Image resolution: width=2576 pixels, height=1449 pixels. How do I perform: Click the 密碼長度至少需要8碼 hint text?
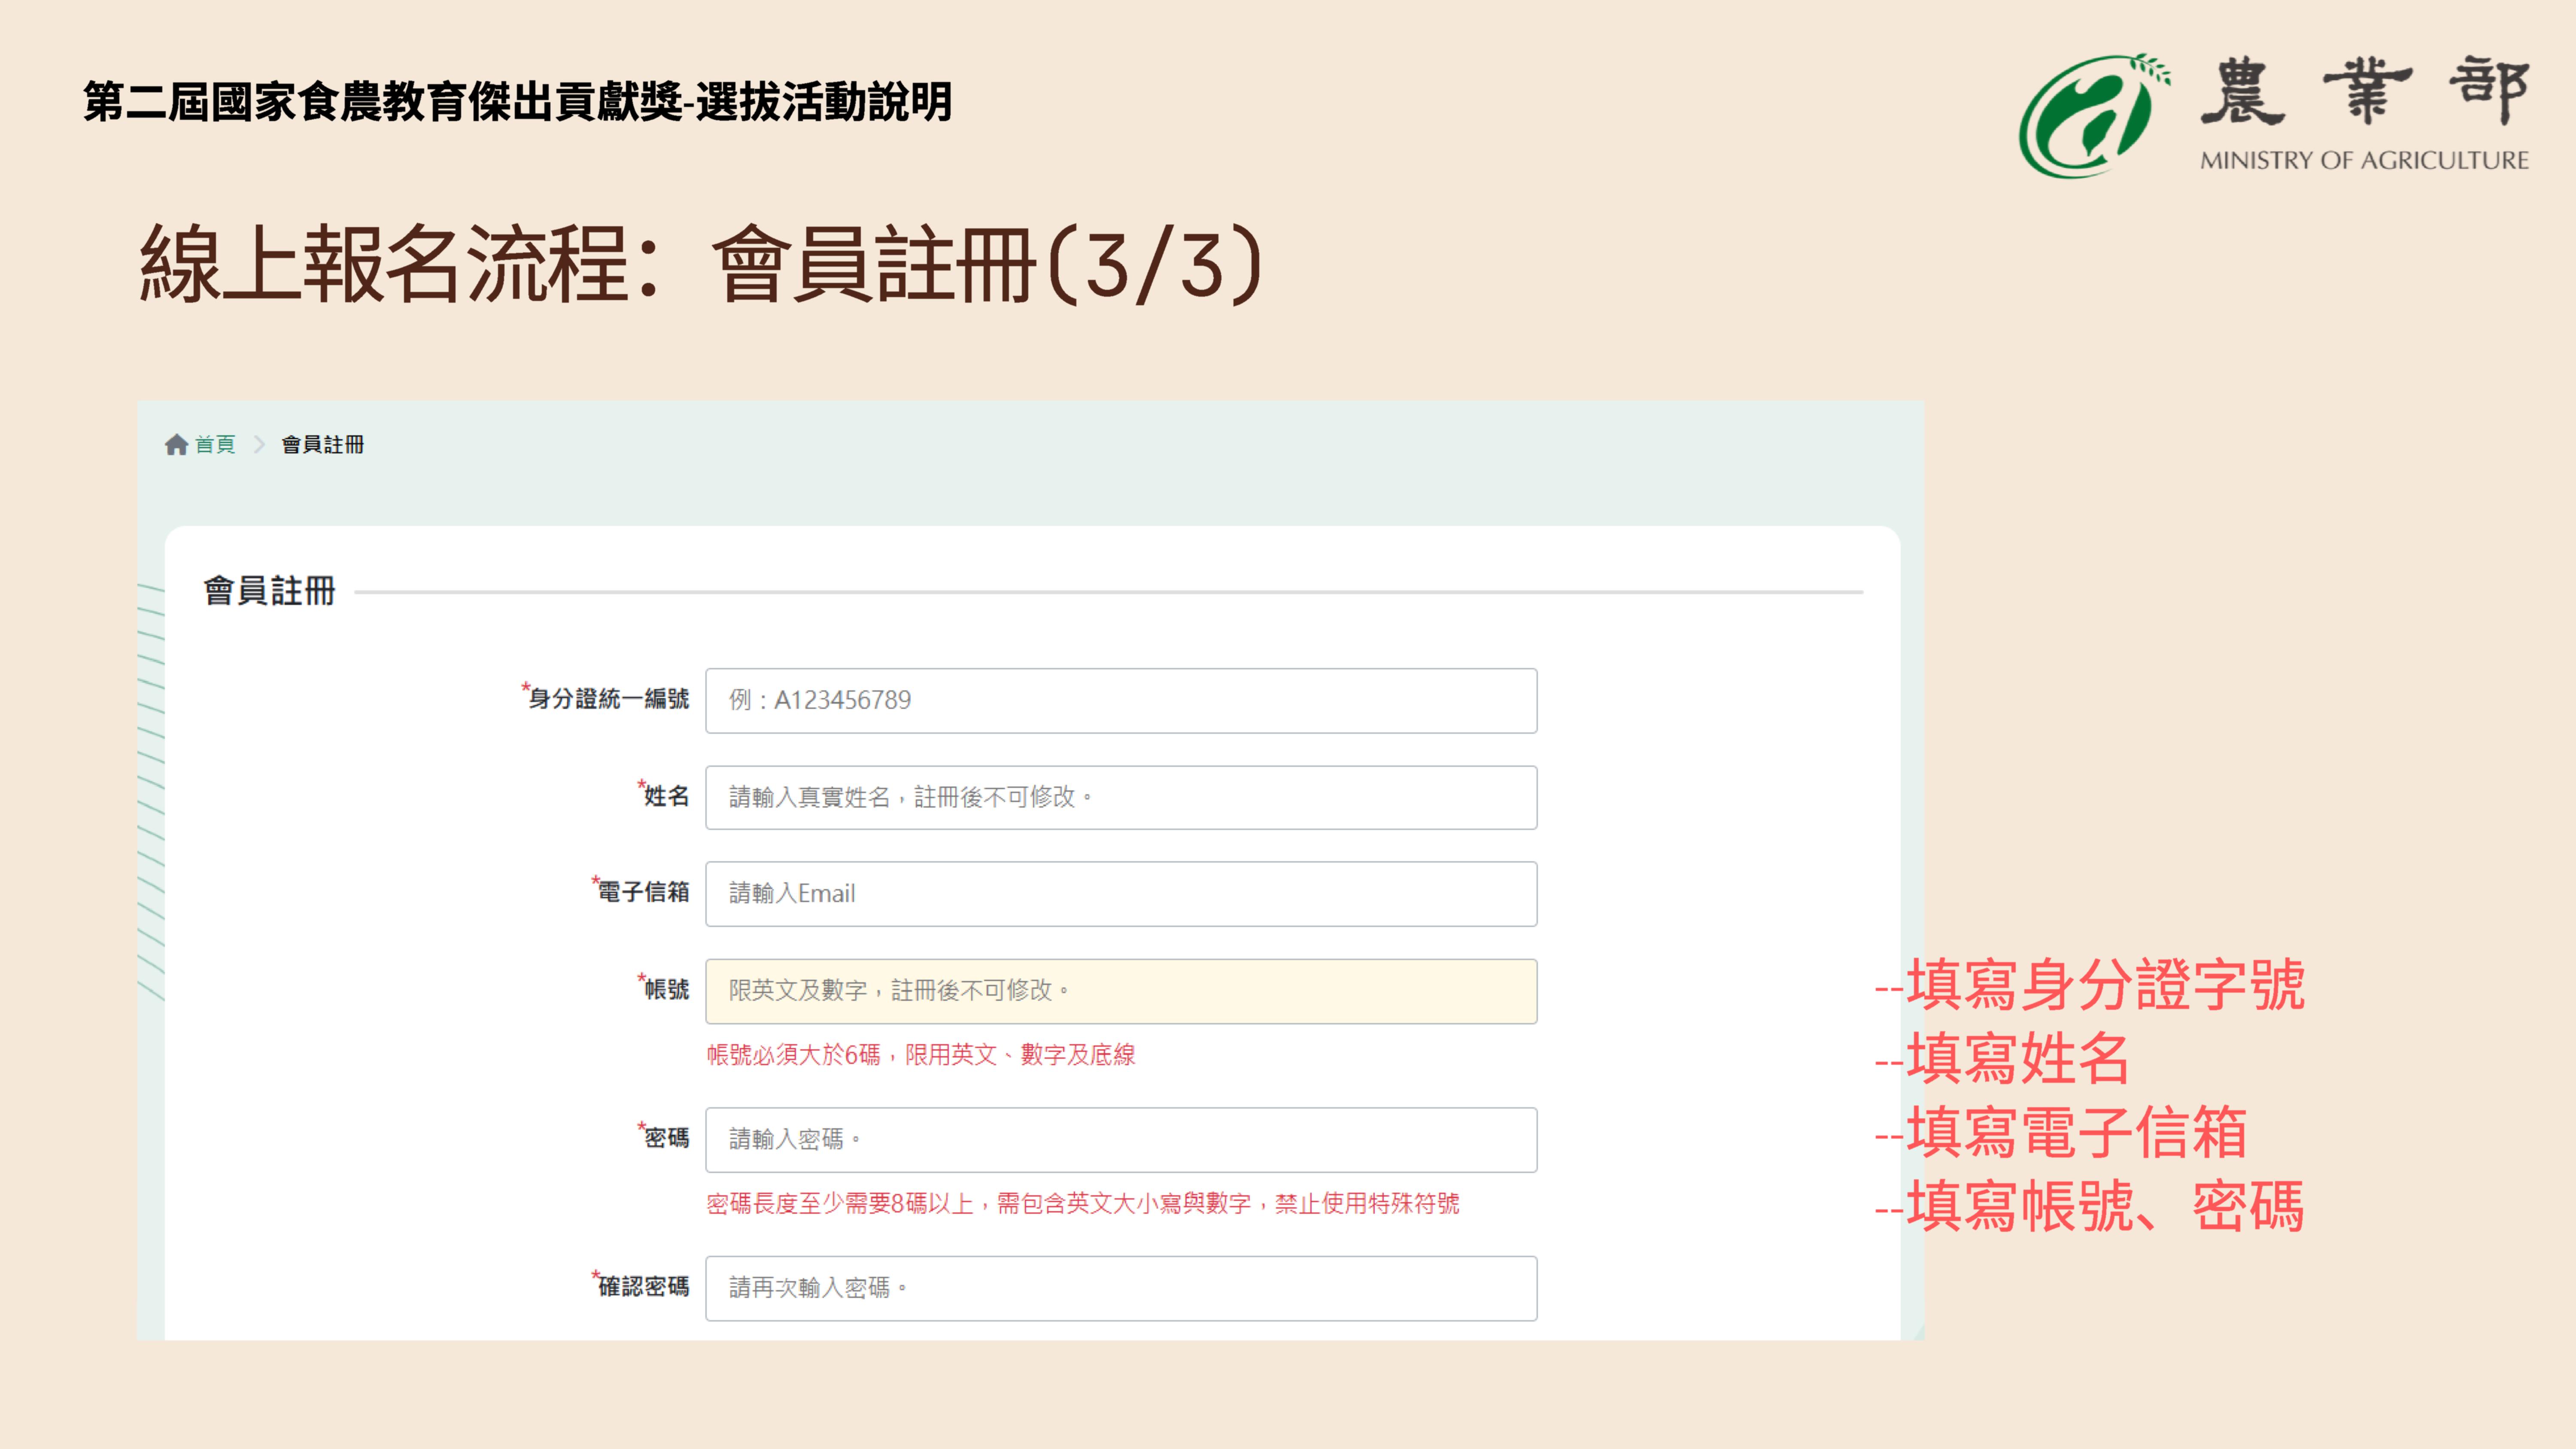[1083, 1203]
